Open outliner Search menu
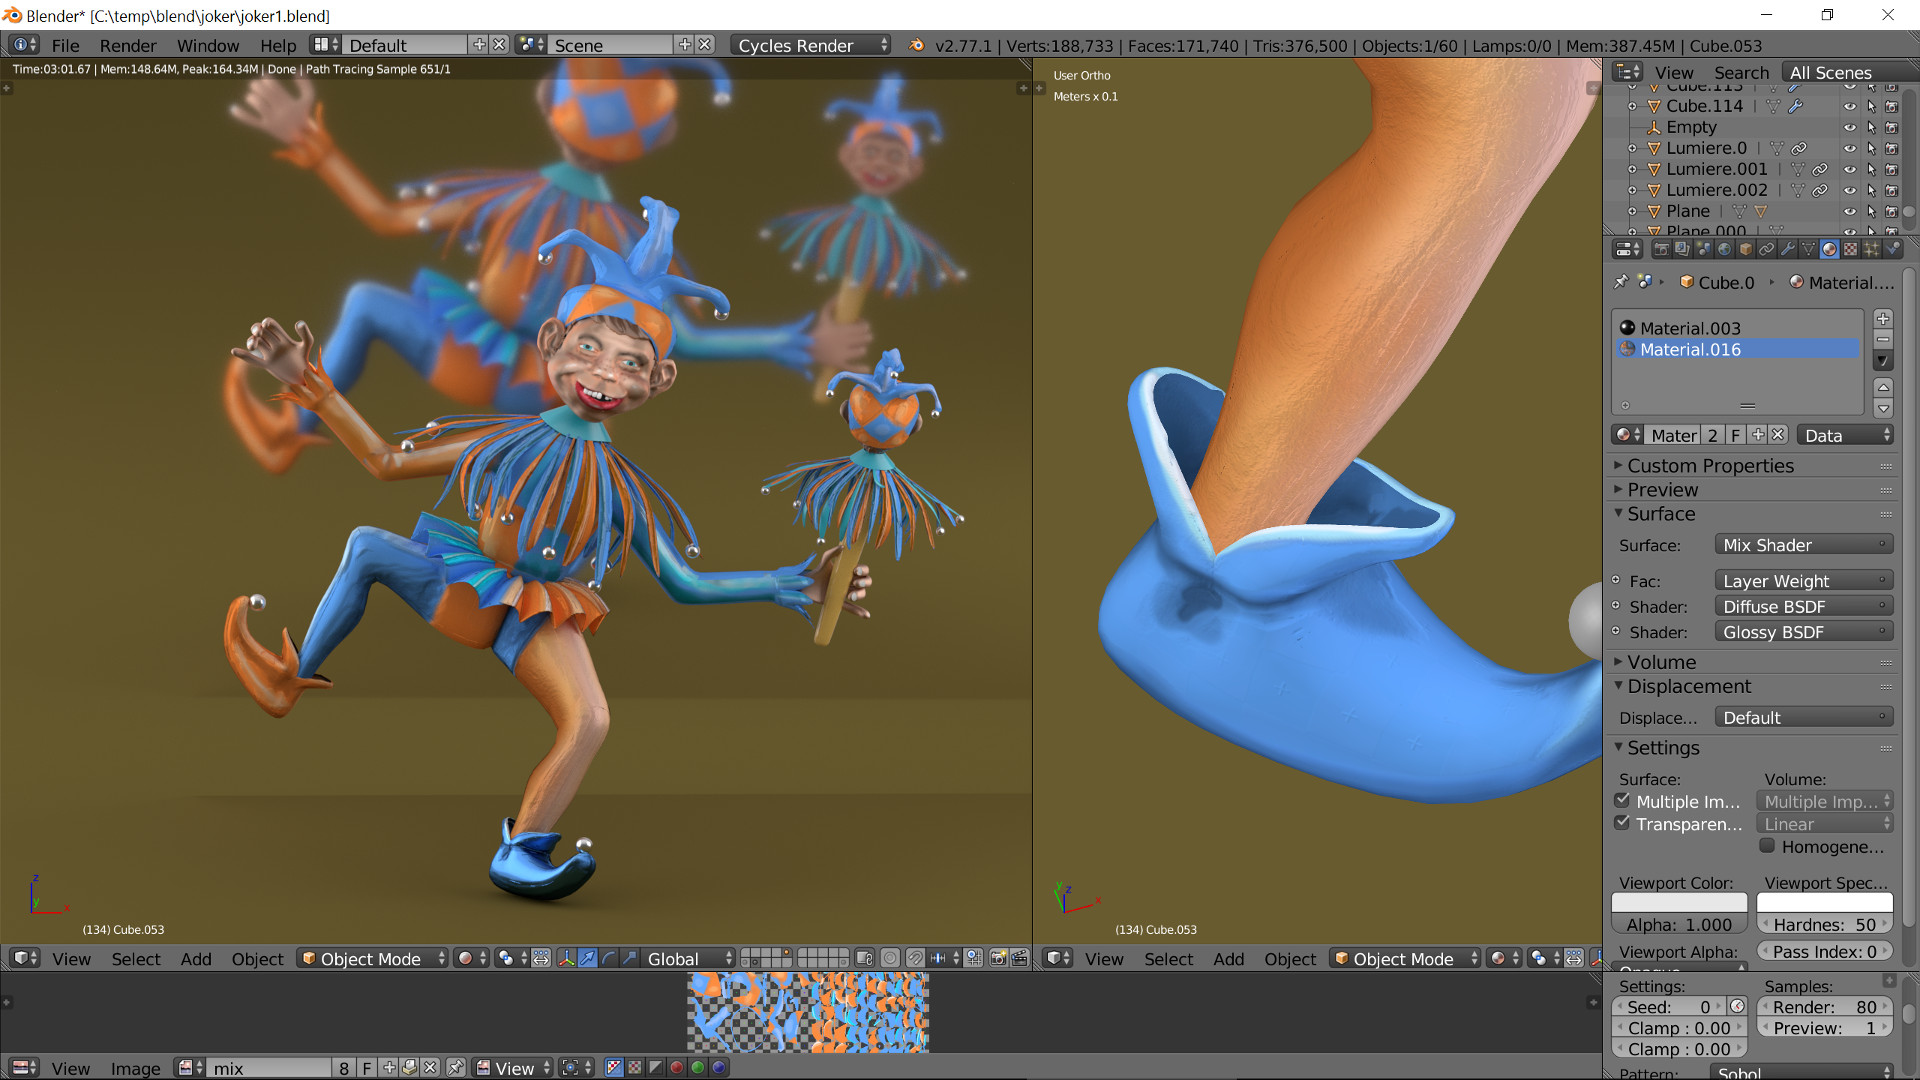Viewport: 1920px width, 1080px height. [x=1741, y=72]
